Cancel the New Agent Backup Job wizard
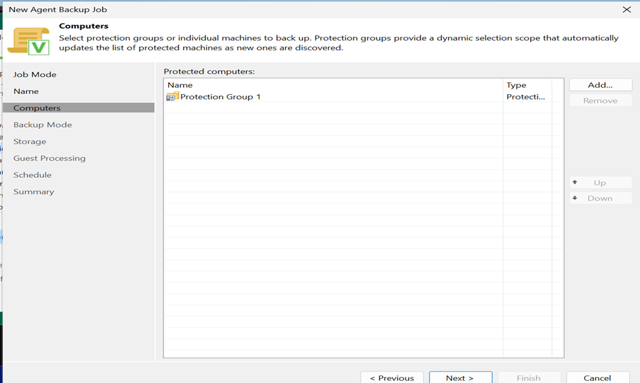Viewport: 640px width, 383px height. click(x=598, y=378)
